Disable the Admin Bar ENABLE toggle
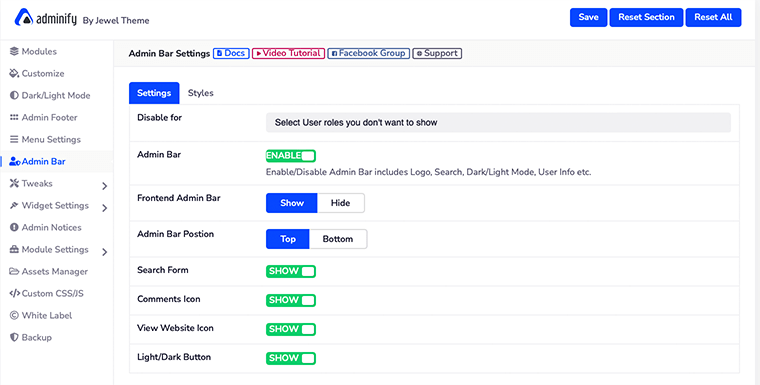The image size is (760, 385). (291, 156)
